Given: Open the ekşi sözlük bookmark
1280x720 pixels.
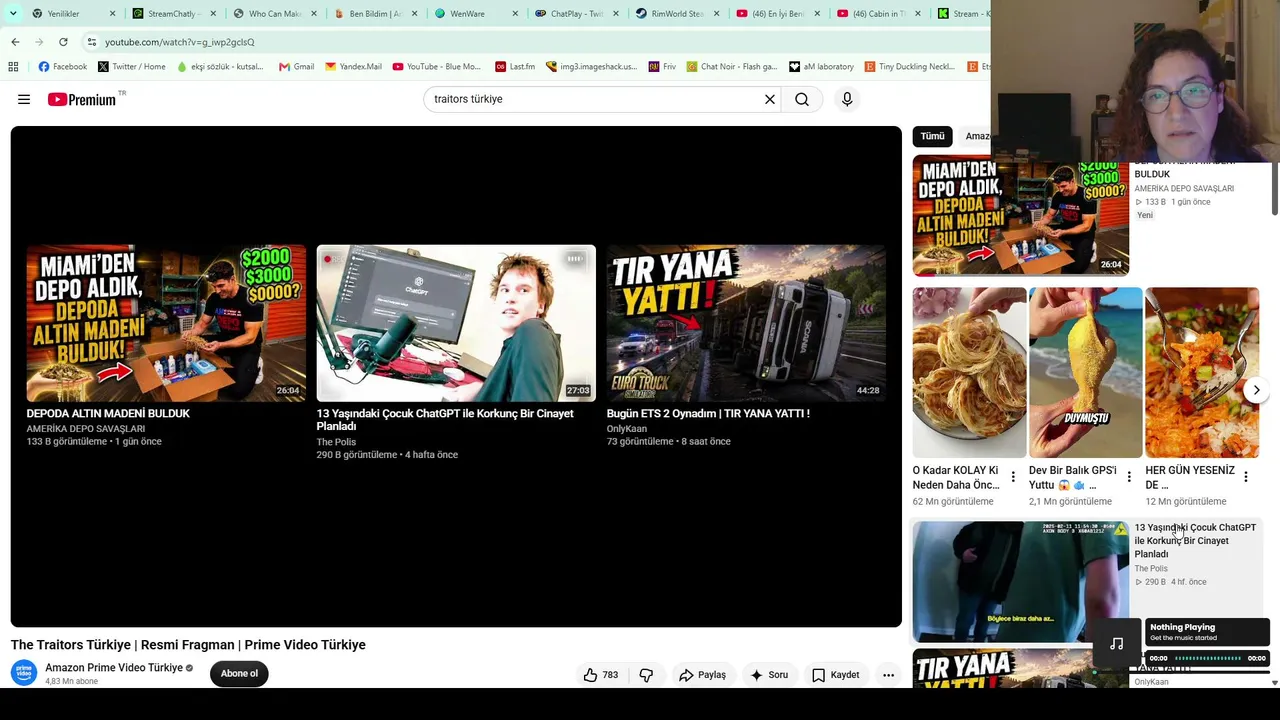Looking at the screenshot, I should tap(221, 67).
